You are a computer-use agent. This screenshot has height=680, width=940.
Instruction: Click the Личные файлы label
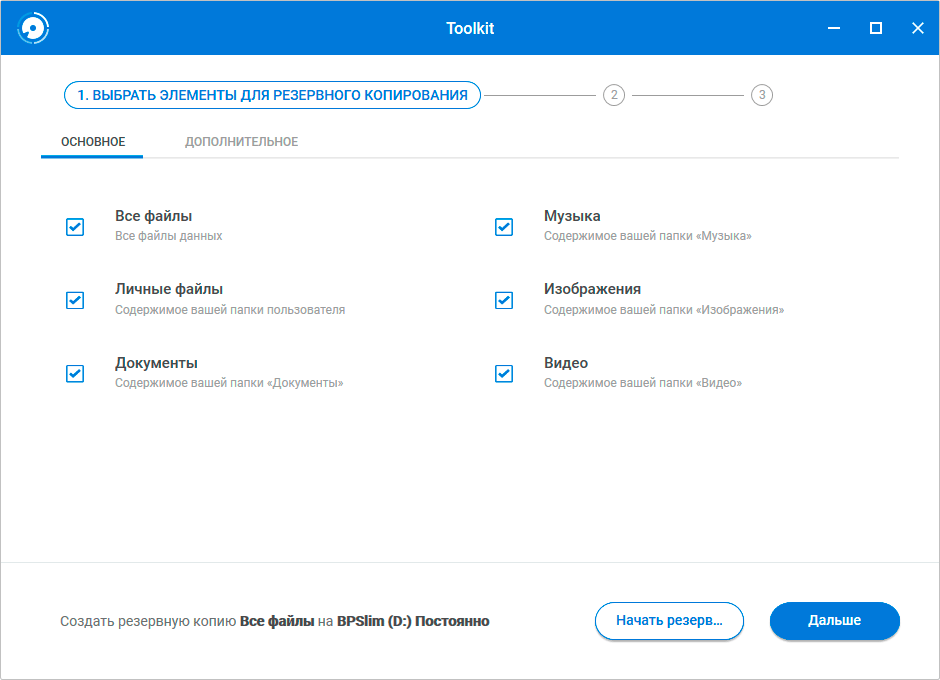pos(169,289)
